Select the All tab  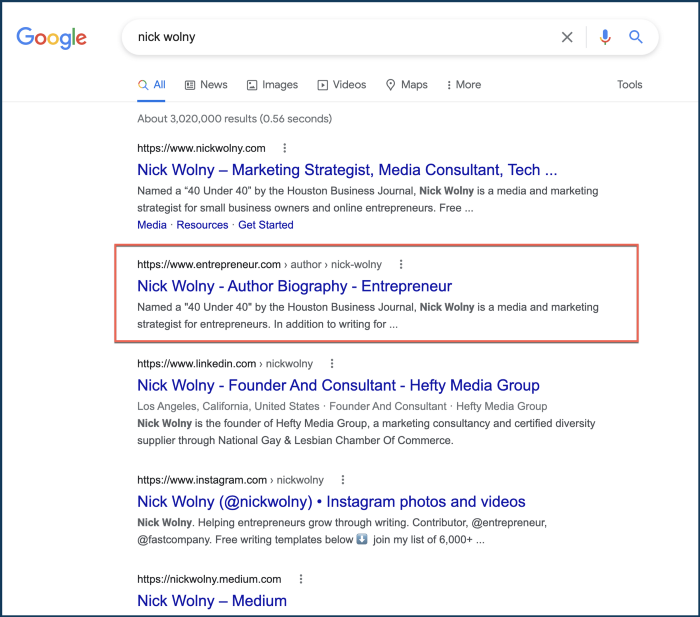(151, 85)
